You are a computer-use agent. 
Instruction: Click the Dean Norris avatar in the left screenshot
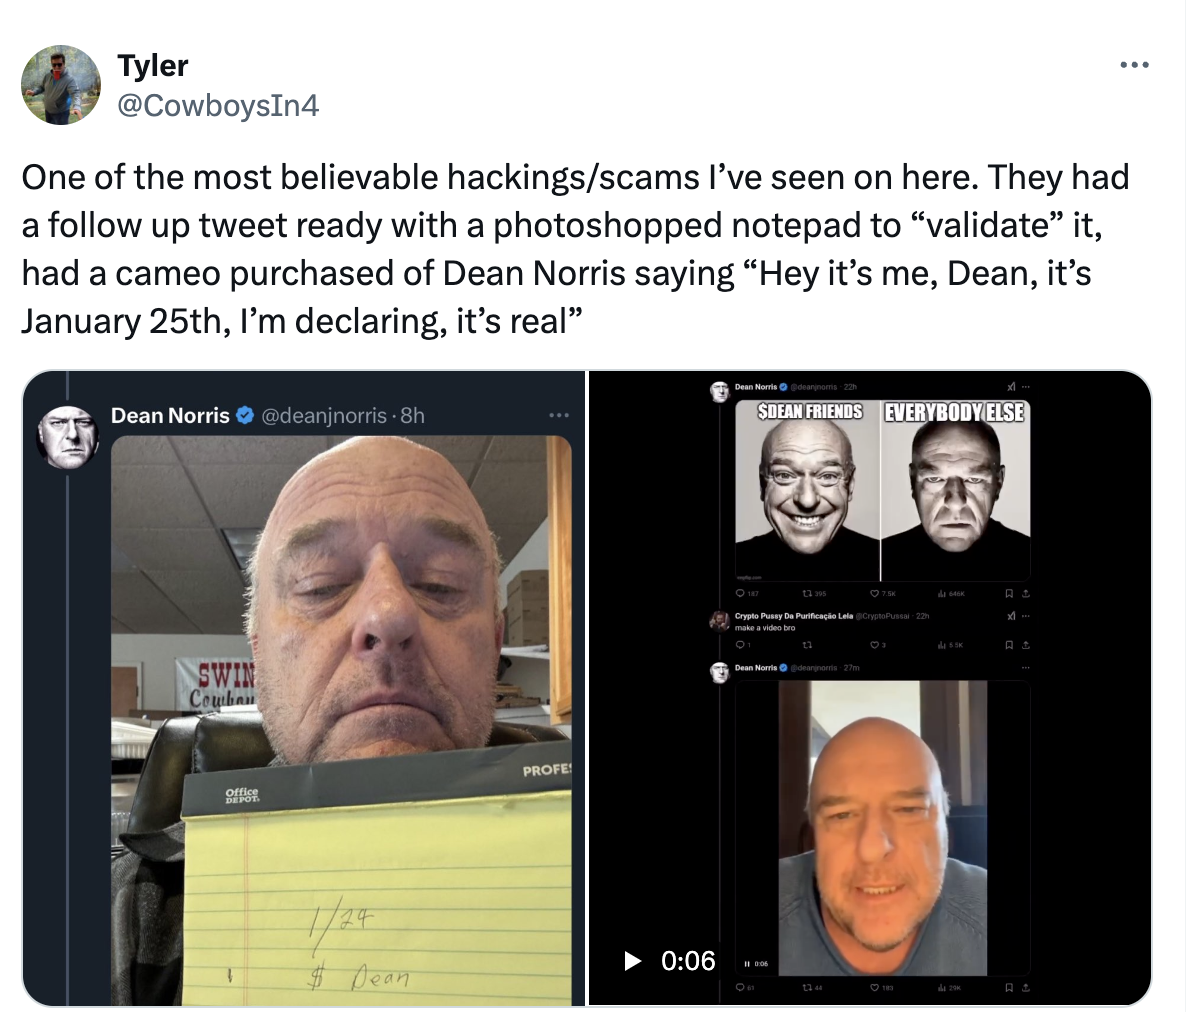[x=68, y=437]
